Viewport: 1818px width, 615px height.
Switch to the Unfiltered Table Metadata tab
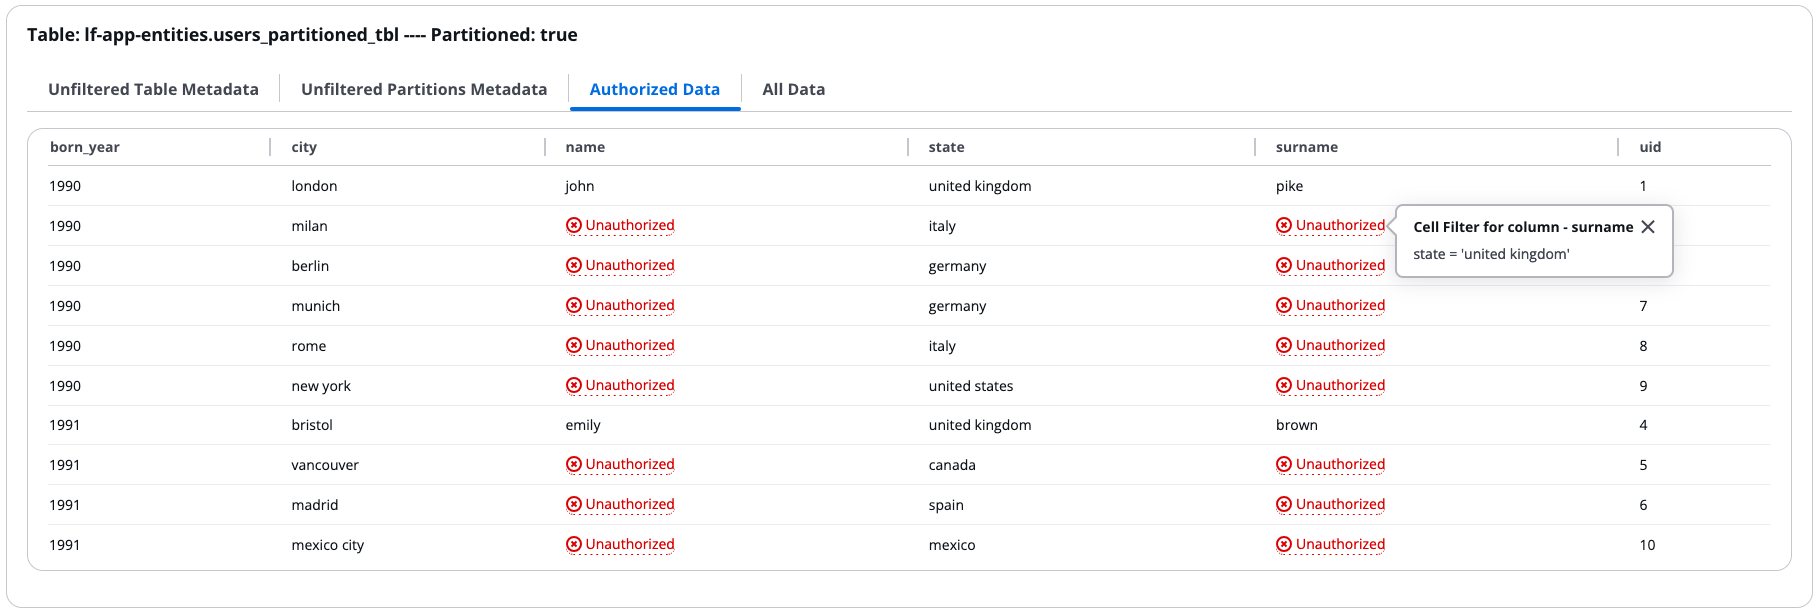[154, 89]
